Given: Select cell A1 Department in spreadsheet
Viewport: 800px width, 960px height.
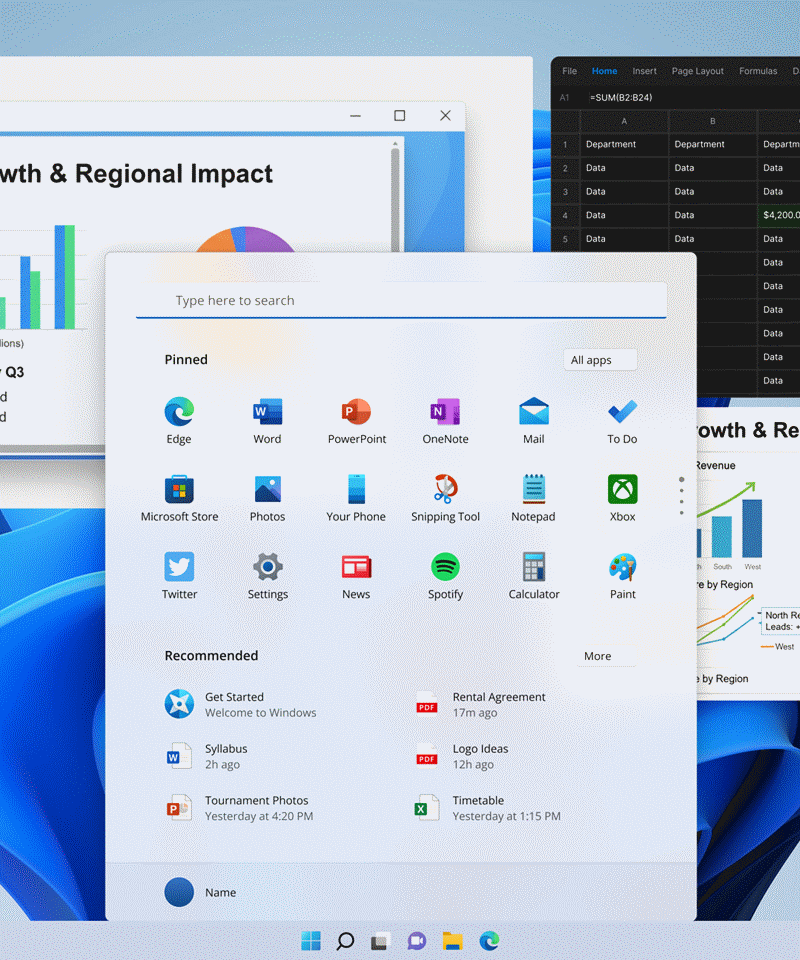Looking at the screenshot, I should coord(624,144).
